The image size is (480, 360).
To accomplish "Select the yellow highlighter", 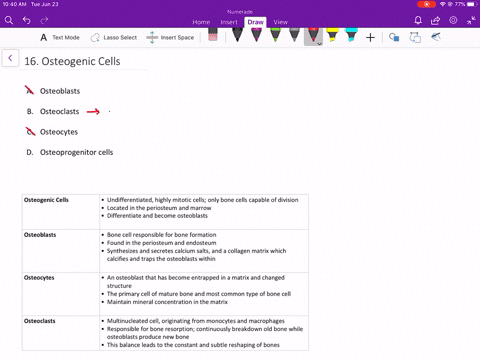I will pos(332,35).
